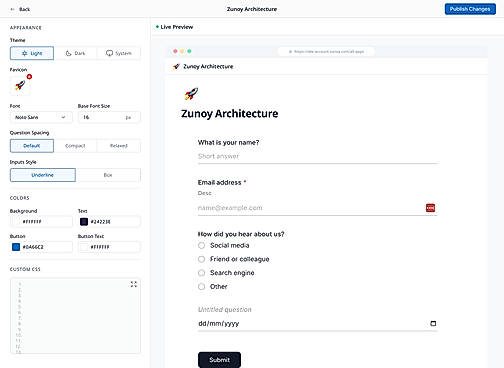
Task: Open the Noto Sans font dropdown
Action: [x=41, y=117]
